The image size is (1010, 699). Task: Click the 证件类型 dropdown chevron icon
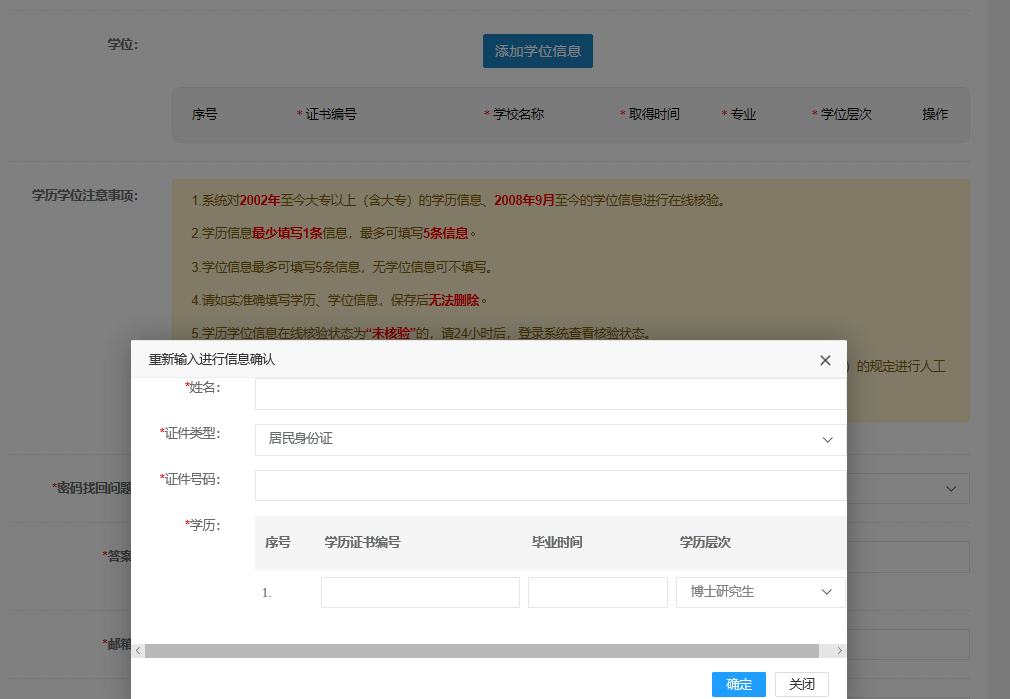(827, 440)
